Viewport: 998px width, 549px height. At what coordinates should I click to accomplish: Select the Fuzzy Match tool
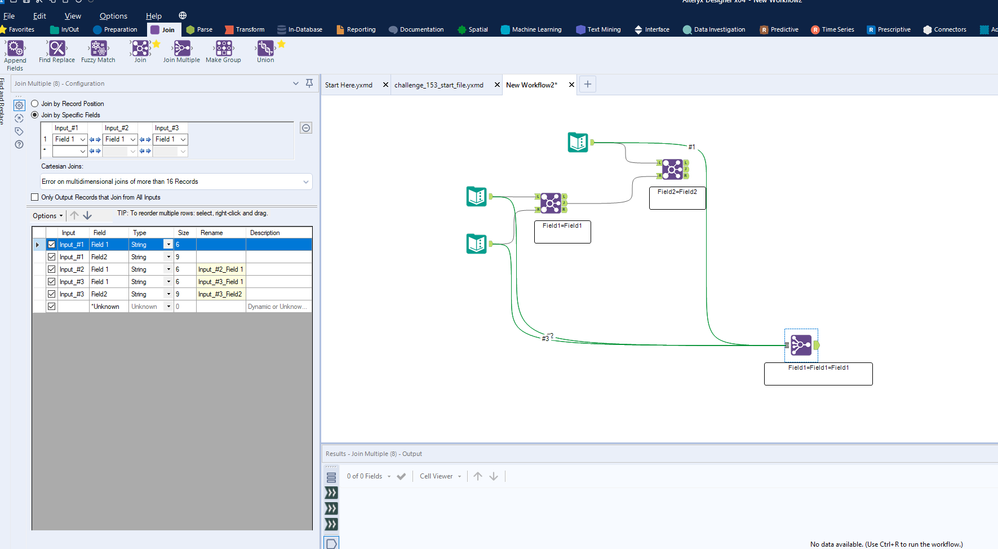click(x=98, y=52)
